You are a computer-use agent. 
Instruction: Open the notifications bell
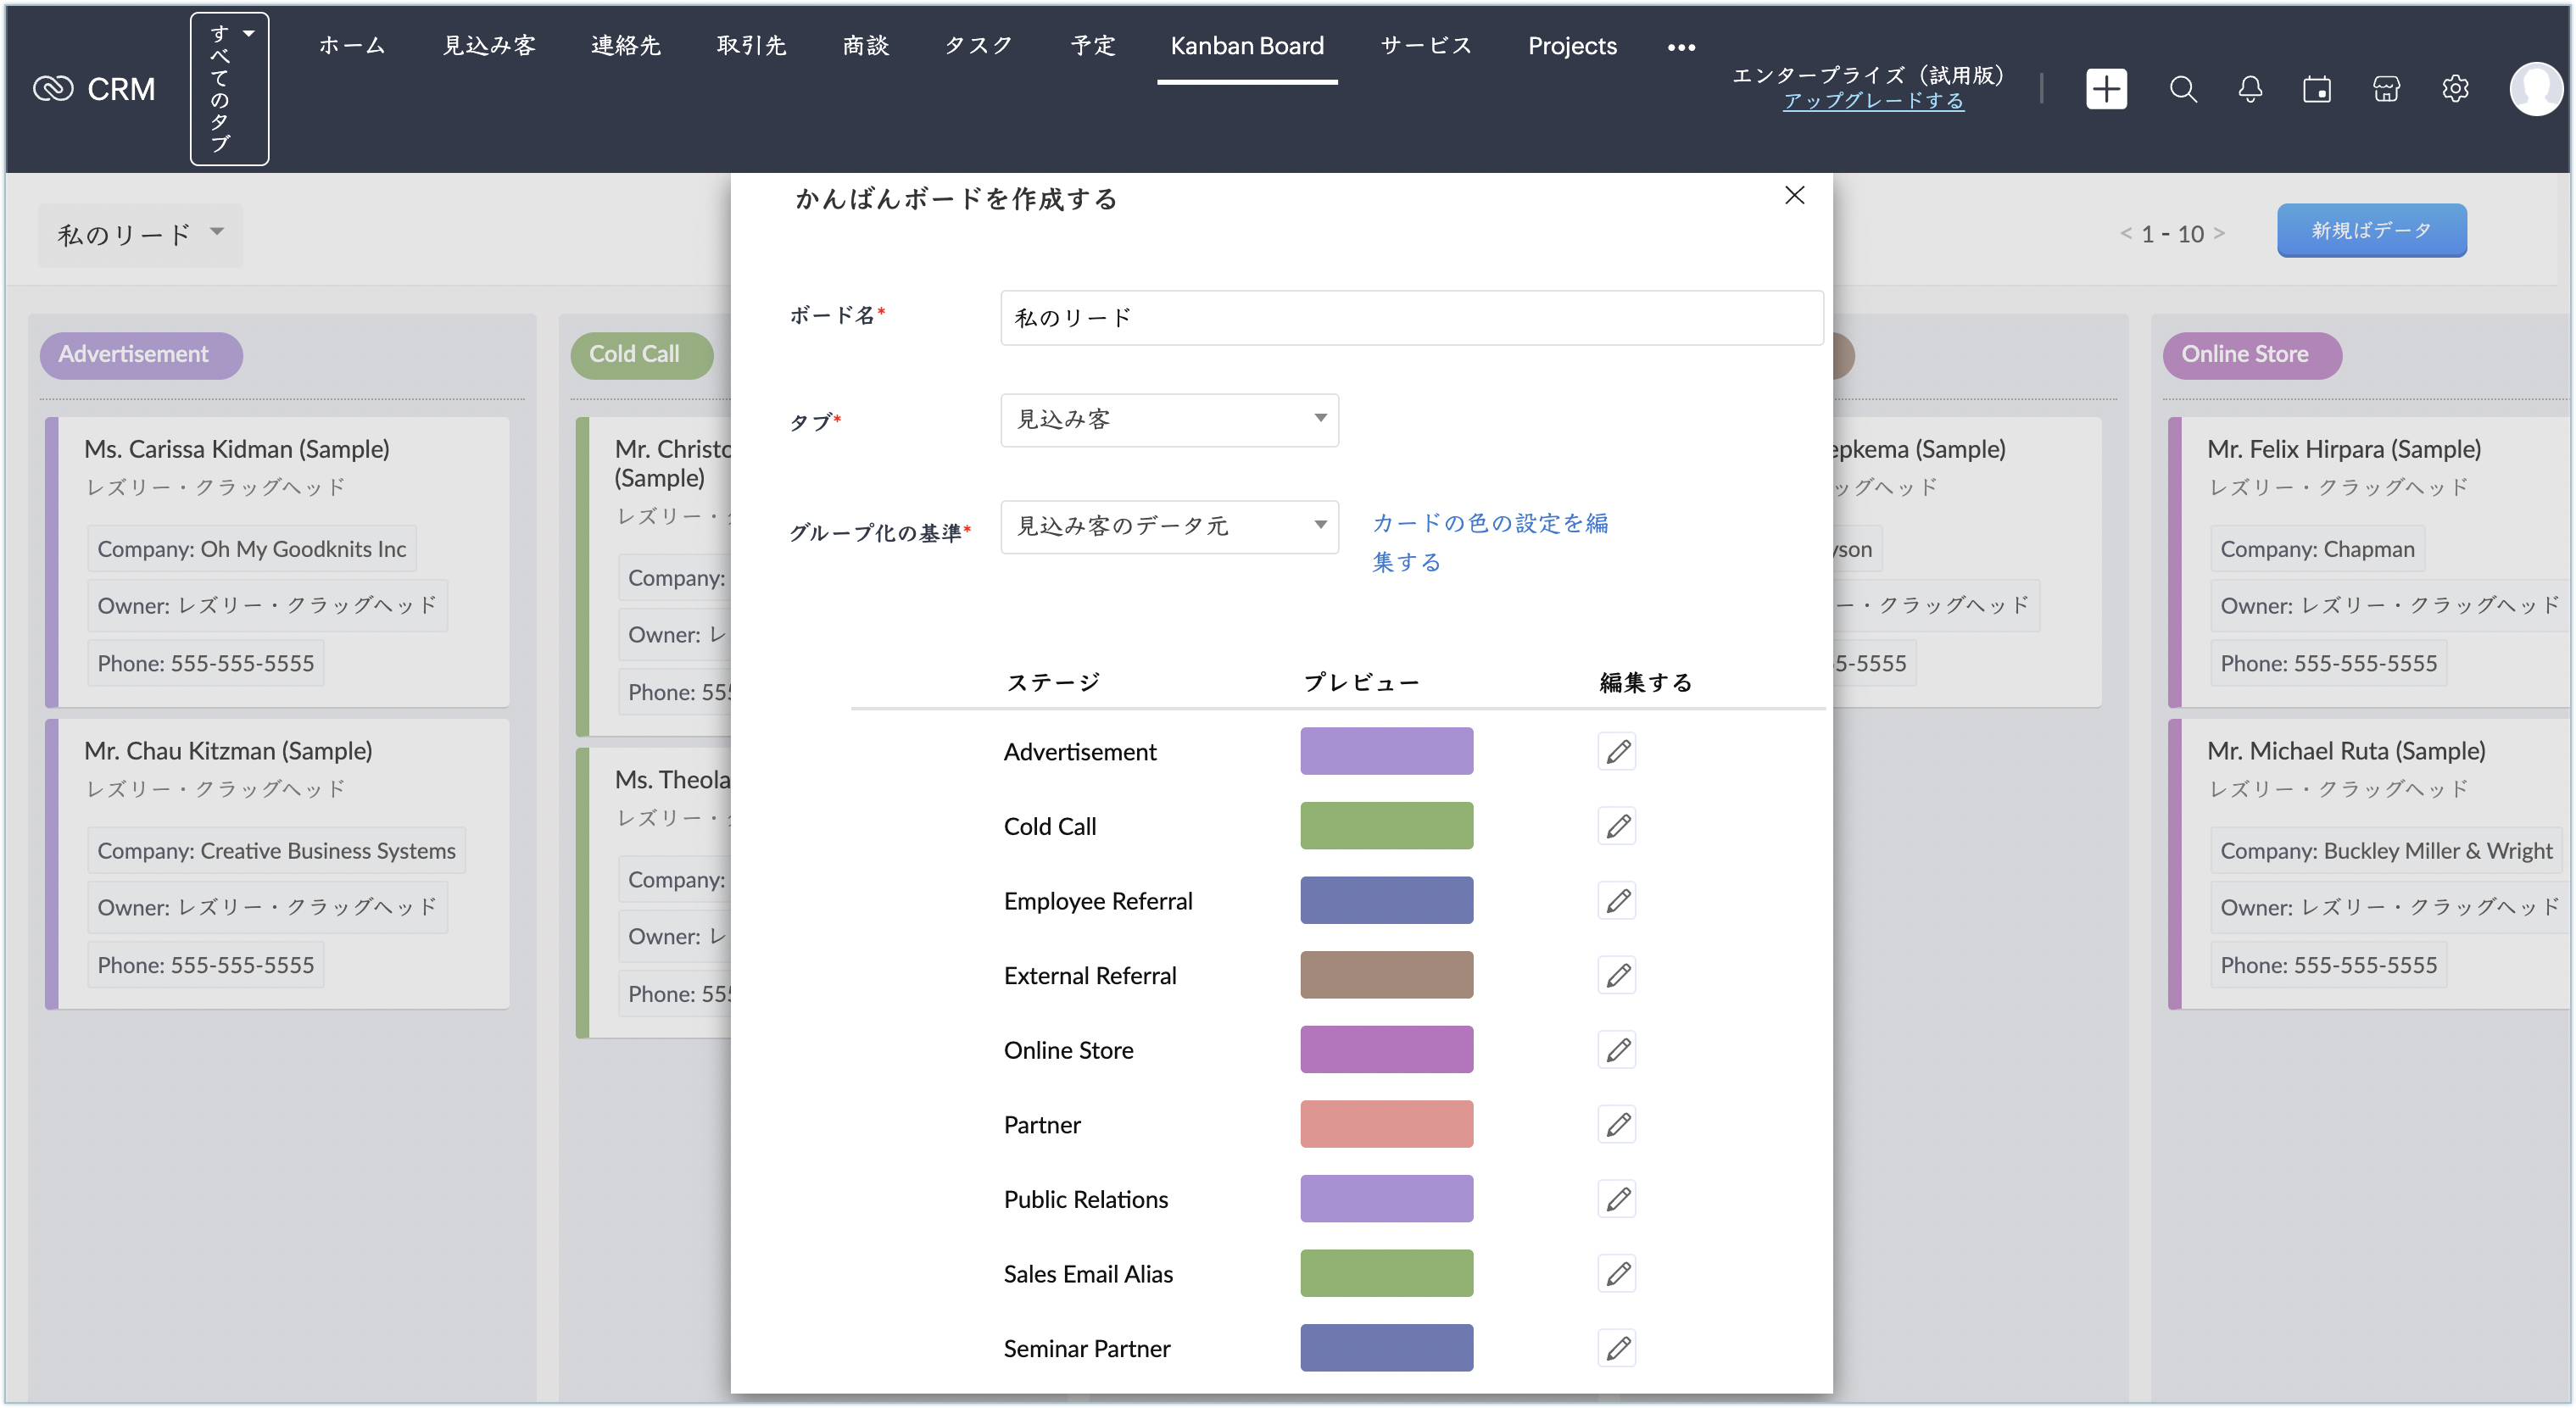point(2250,90)
